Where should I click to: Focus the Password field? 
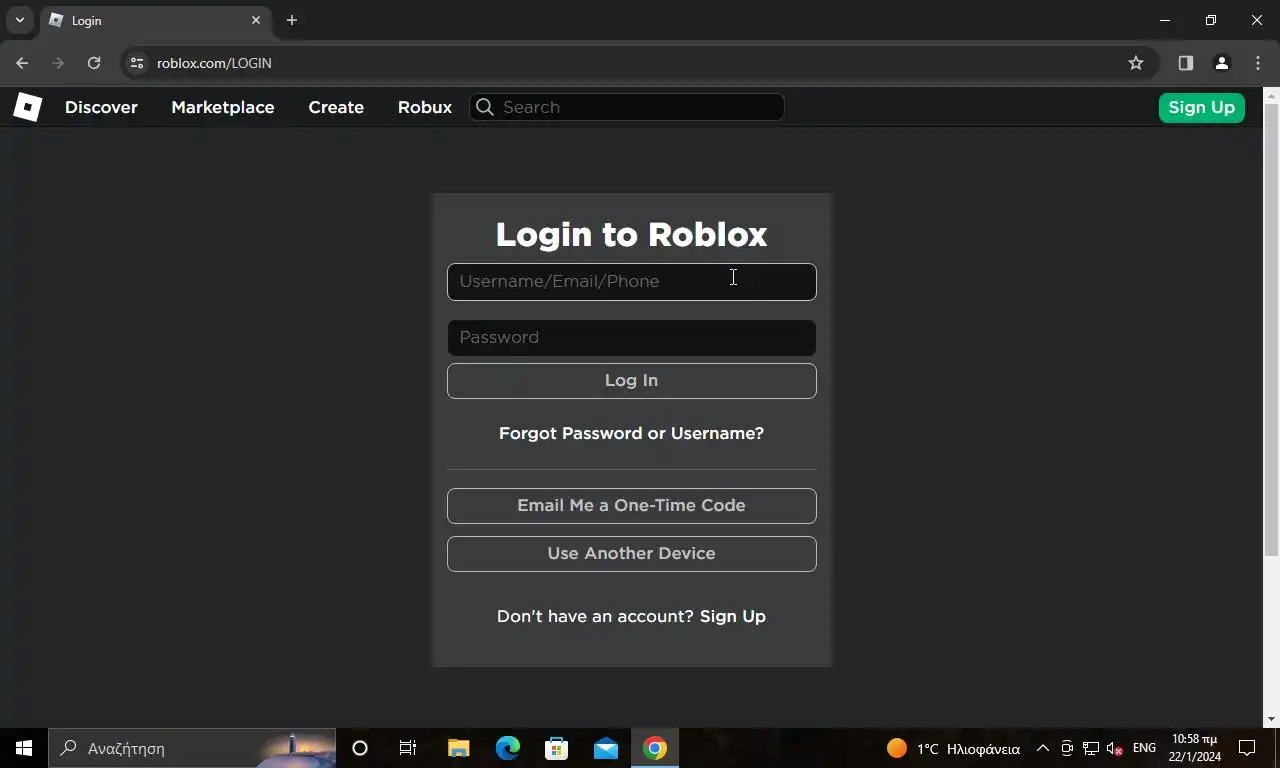(631, 338)
